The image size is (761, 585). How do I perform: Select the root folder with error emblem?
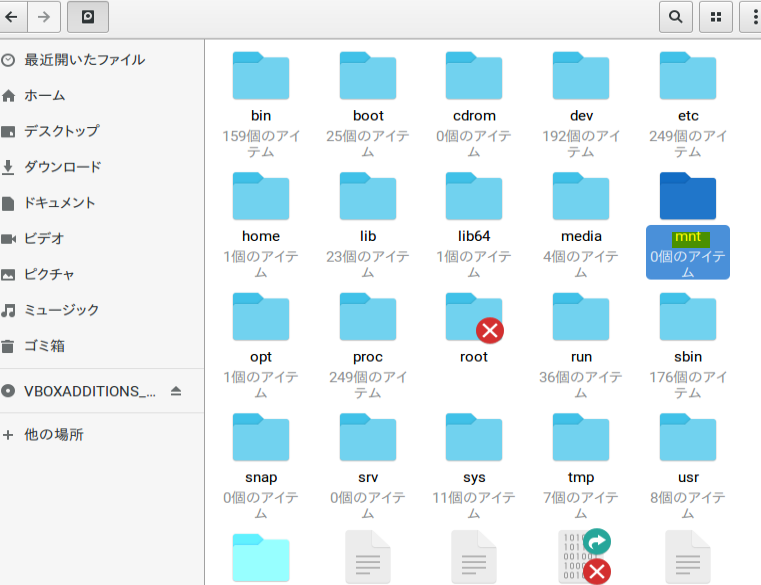474,317
